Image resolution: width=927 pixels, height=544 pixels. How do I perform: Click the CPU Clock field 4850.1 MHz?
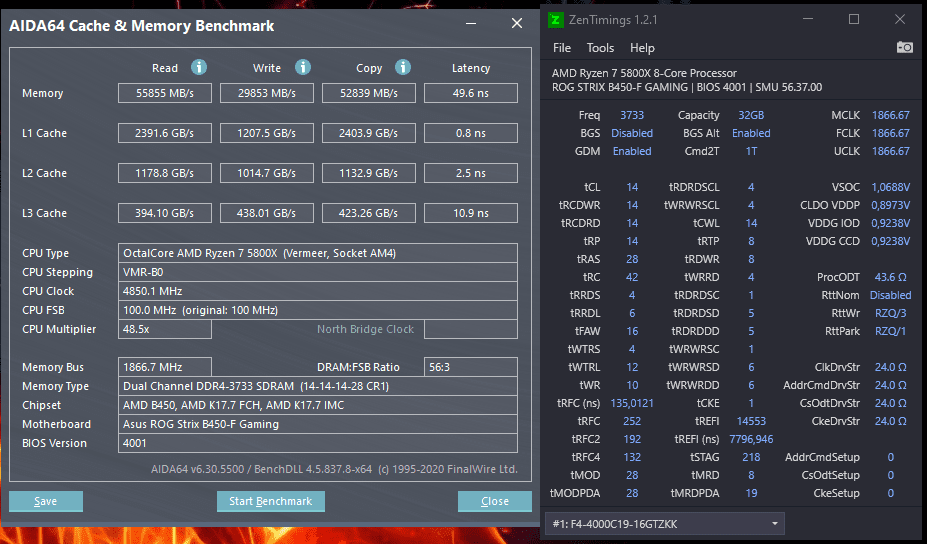[318, 291]
